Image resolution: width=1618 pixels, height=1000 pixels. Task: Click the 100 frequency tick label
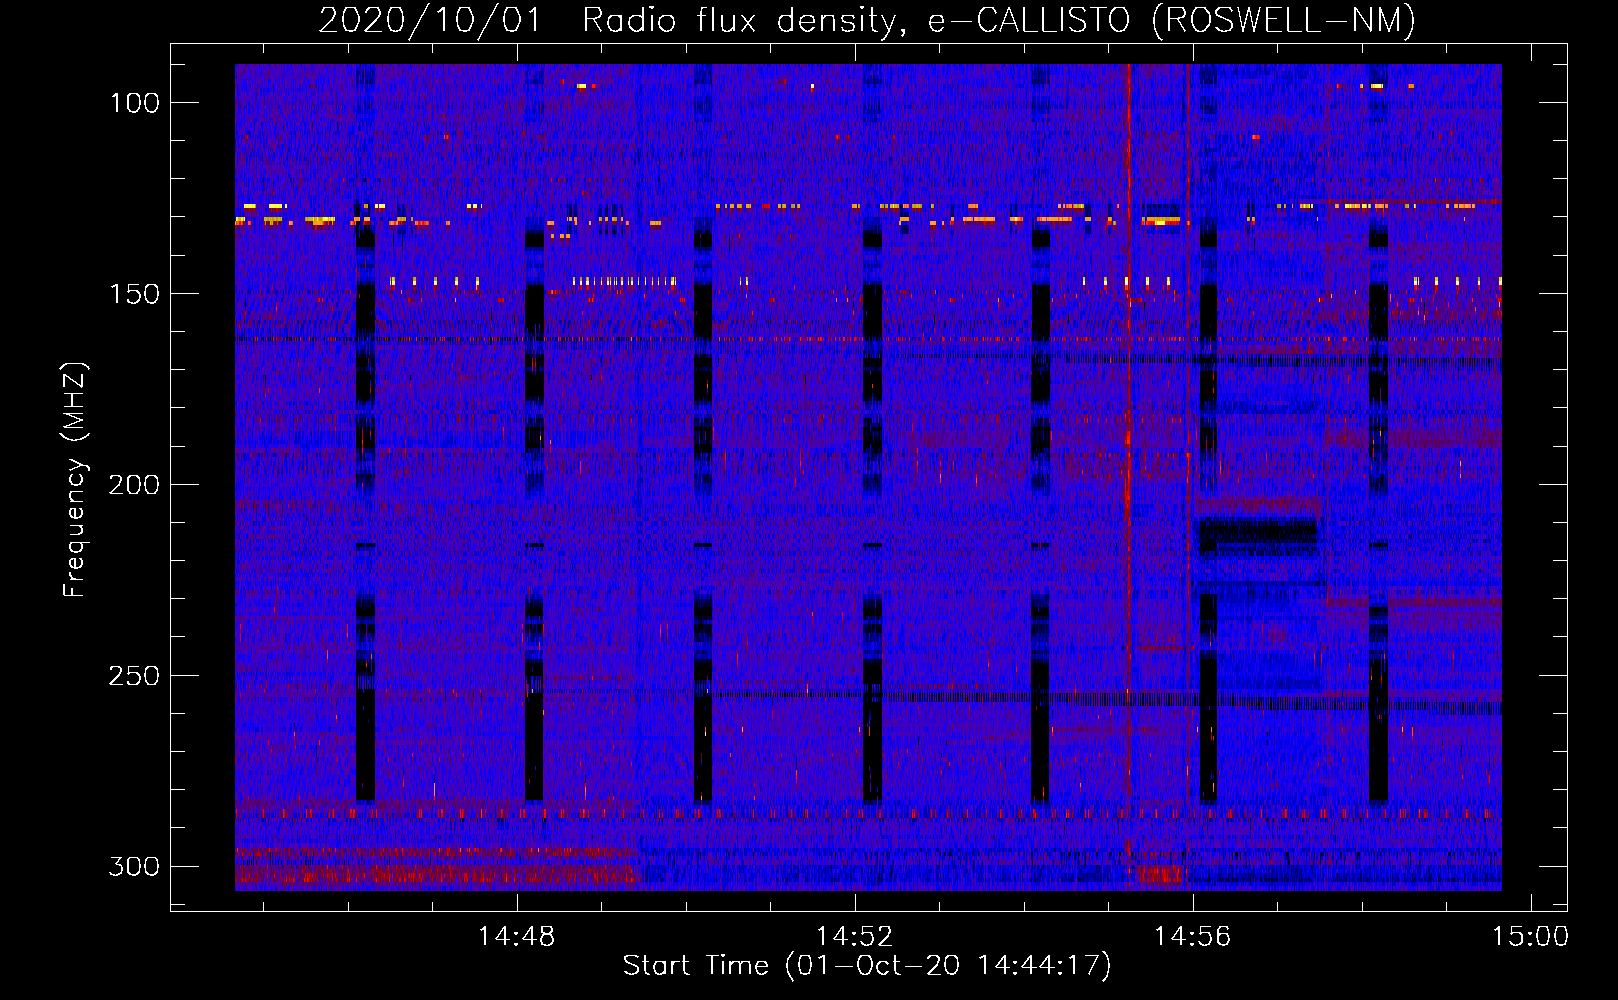pos(135,103)
